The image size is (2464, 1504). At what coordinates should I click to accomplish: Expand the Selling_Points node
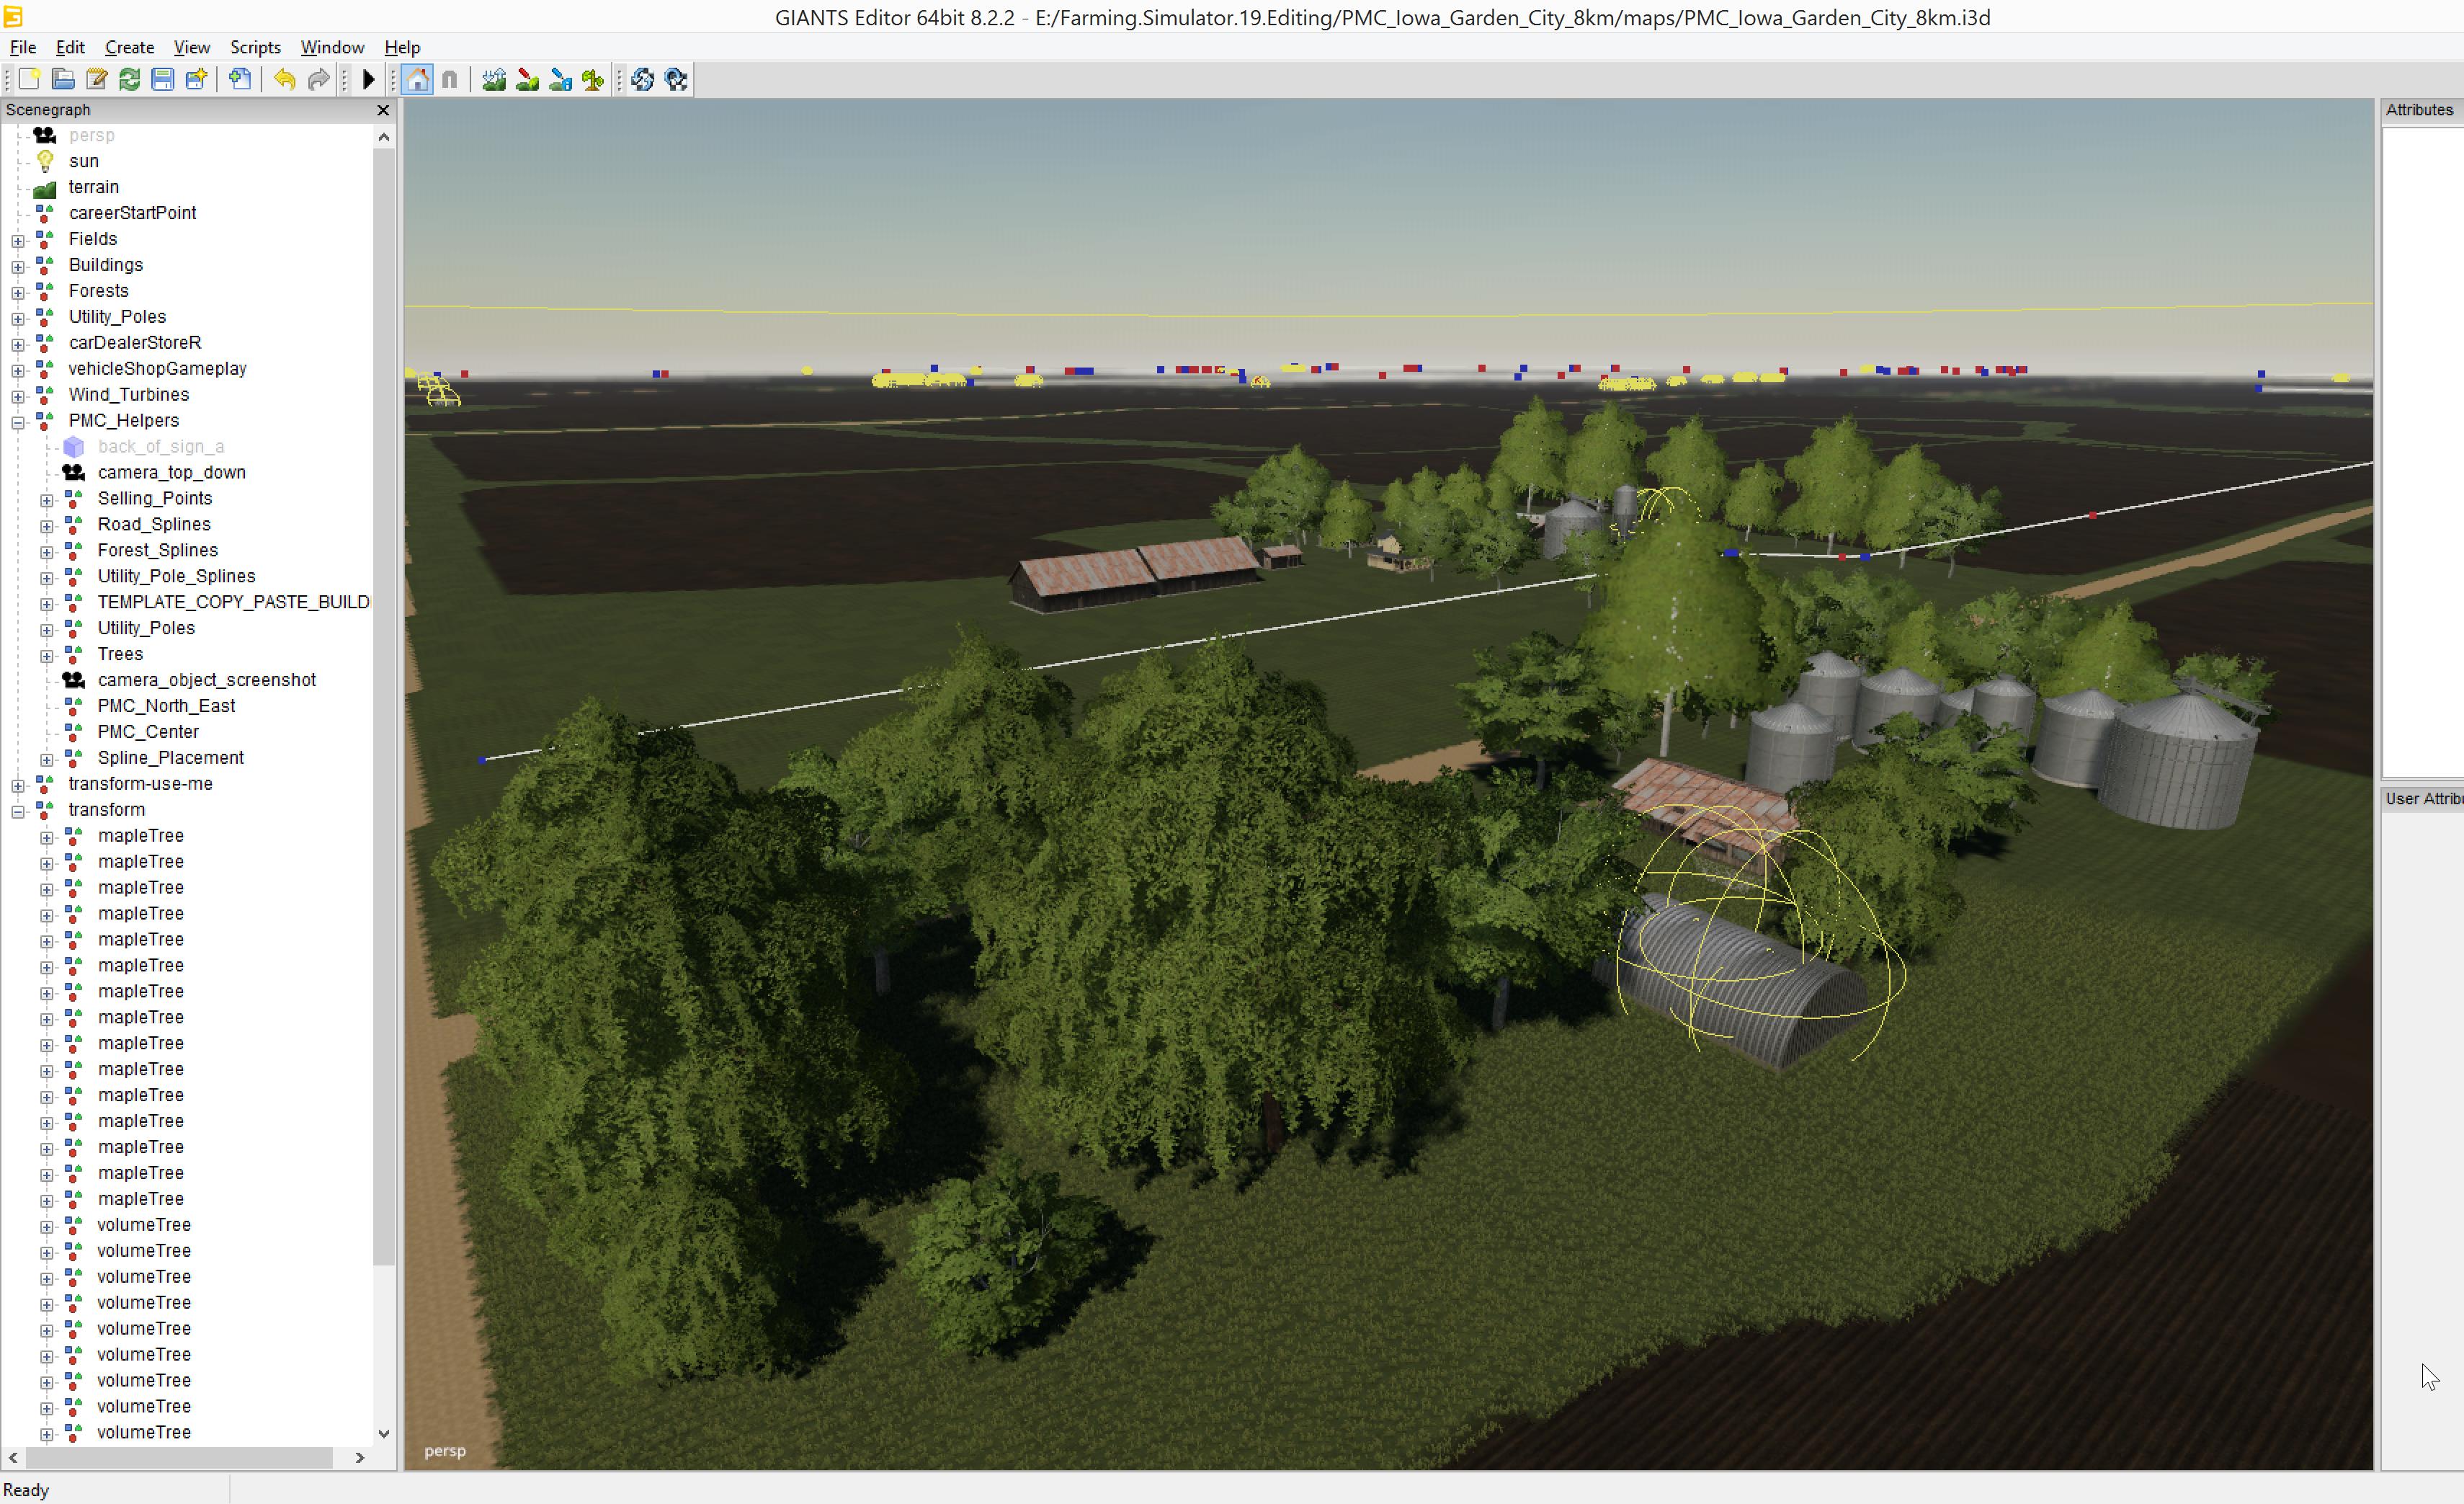[47, 500]
